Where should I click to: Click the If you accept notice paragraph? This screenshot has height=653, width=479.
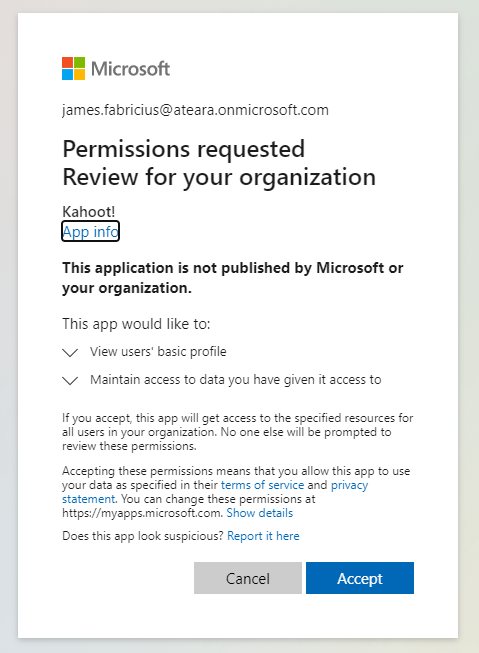point(237,432)
